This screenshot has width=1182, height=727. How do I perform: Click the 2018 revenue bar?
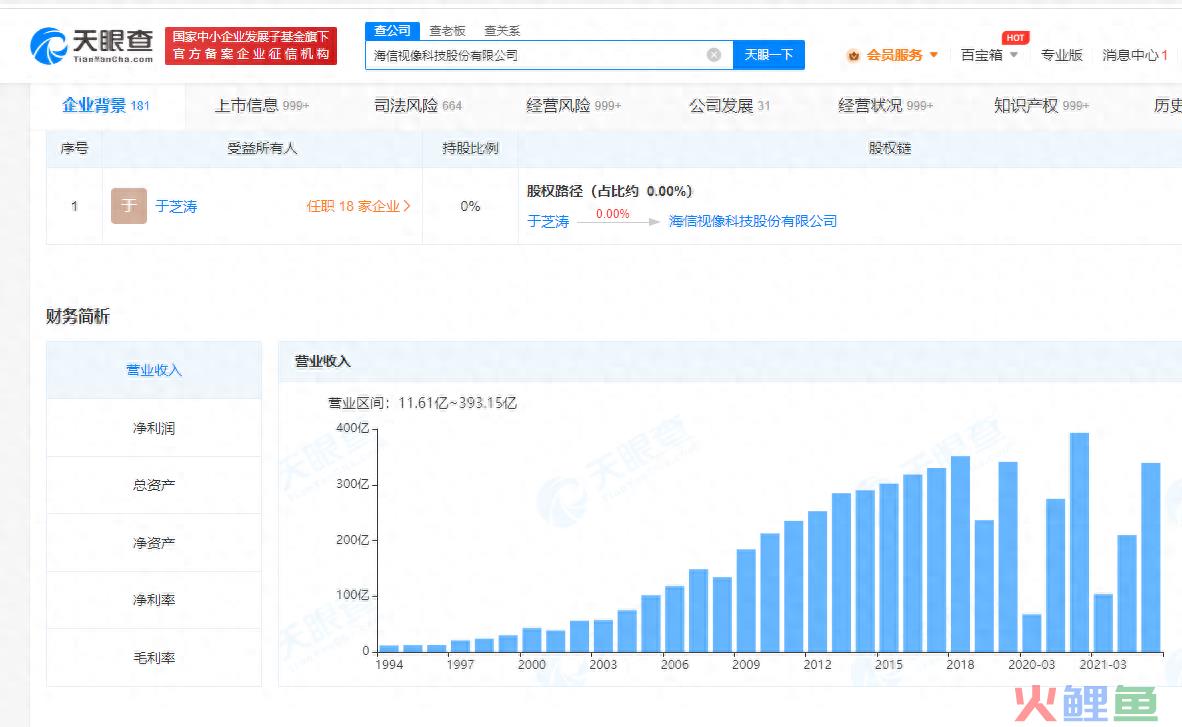960,554
